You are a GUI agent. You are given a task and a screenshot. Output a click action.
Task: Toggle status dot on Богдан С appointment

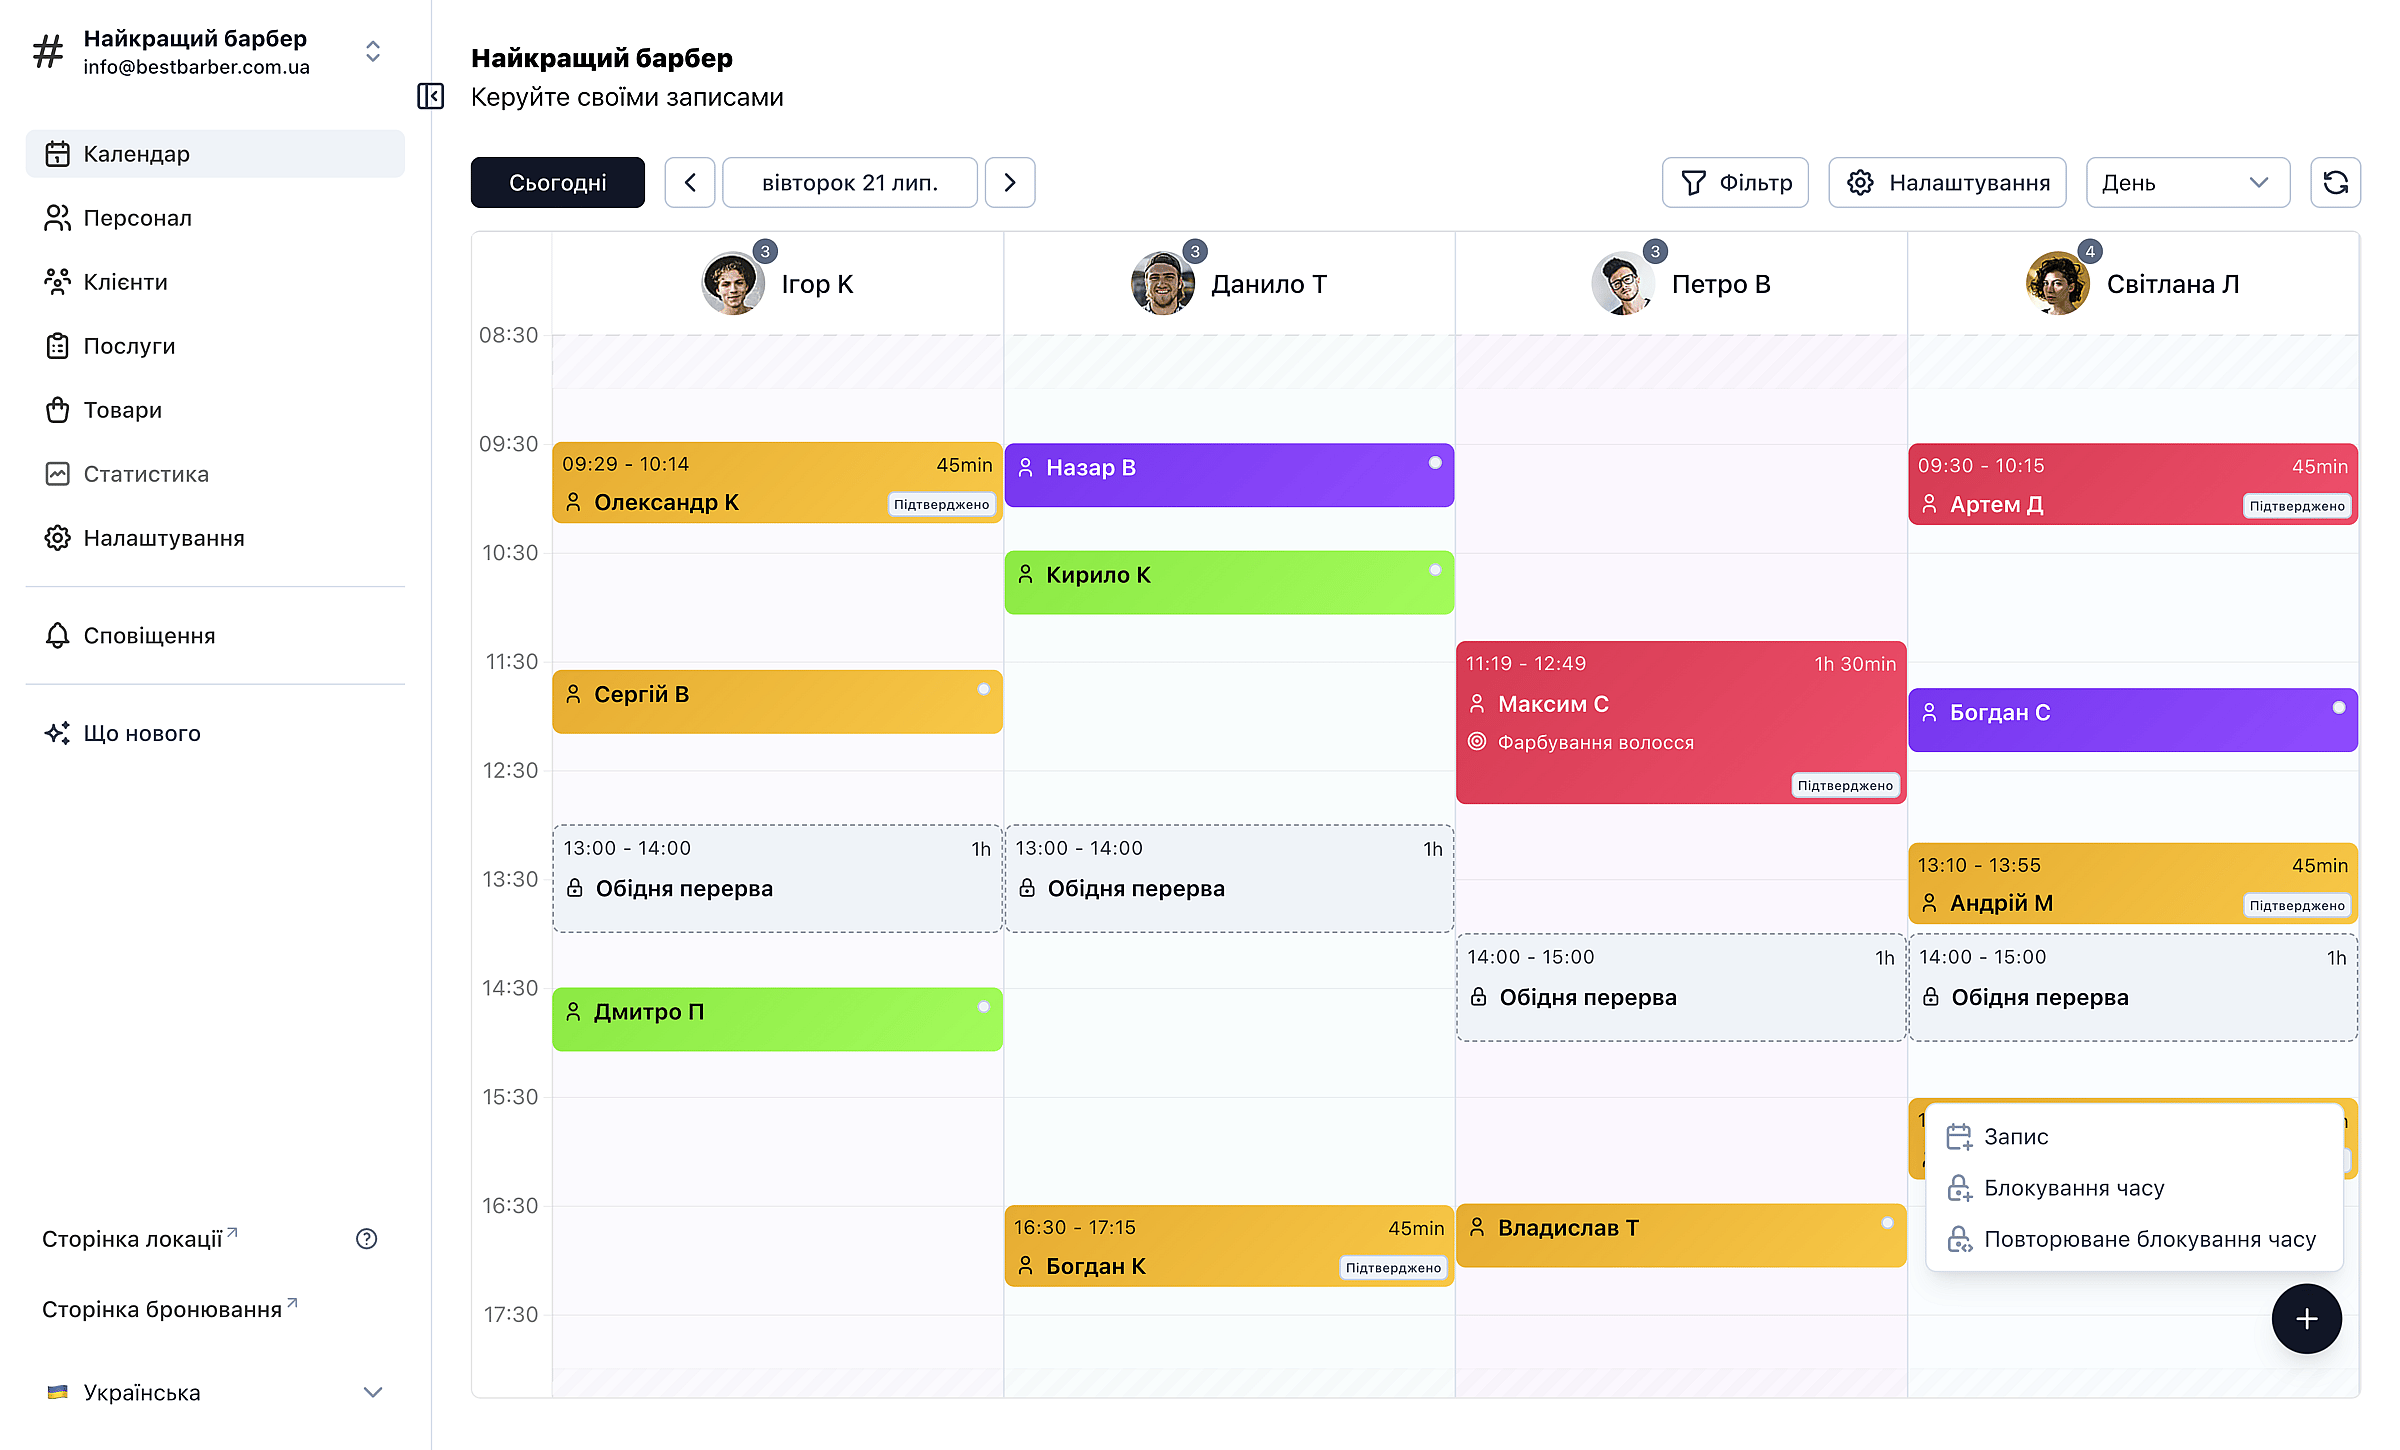pyautogui.click(x=2339, y=708)
